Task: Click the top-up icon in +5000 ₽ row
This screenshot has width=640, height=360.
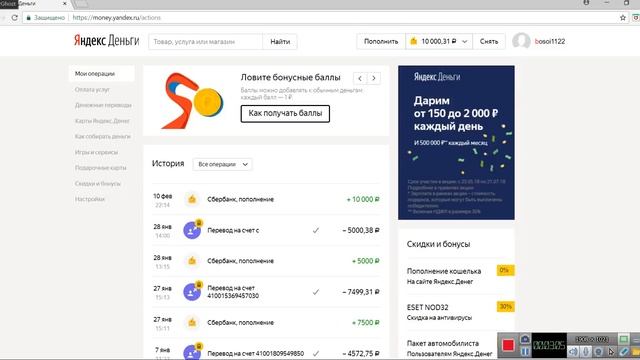Action: coord(192,261)
